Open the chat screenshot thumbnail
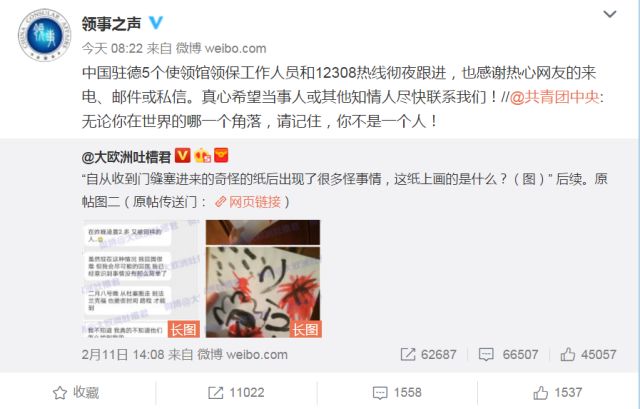The image size is (640, 409). (x=141, y=279)
